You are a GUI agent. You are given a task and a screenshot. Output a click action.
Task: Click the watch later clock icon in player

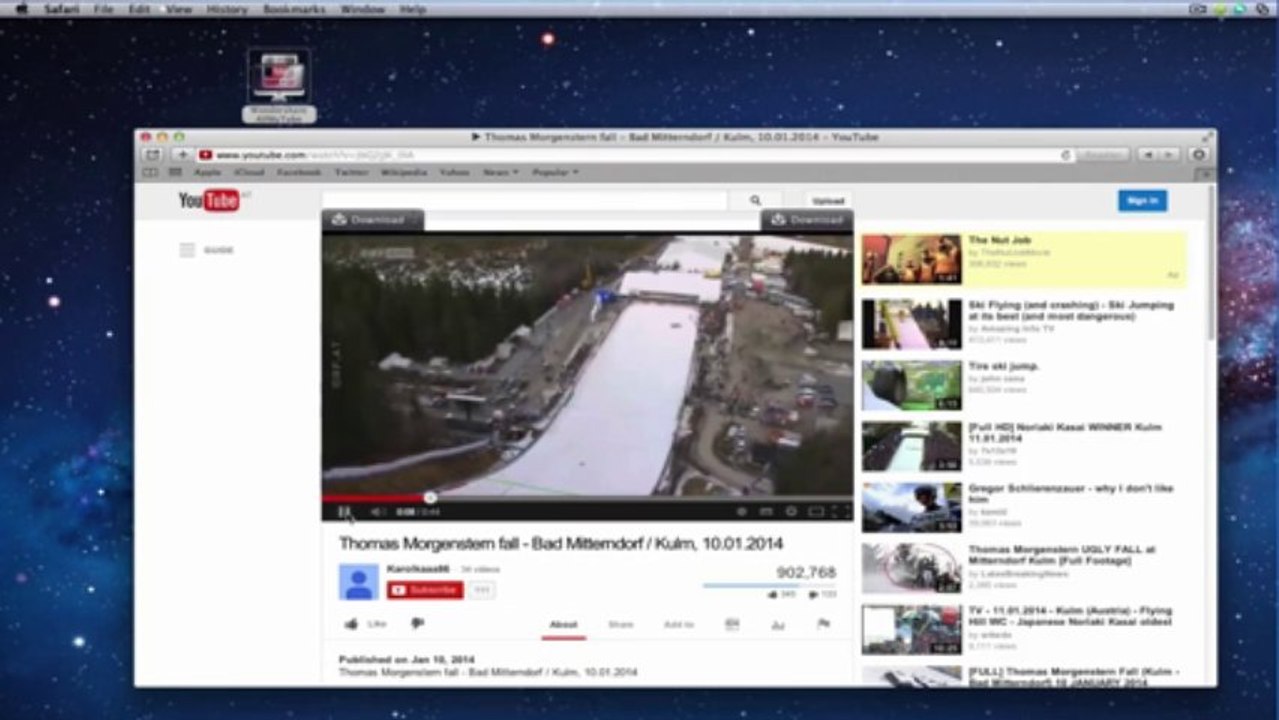tap(741, 512)
